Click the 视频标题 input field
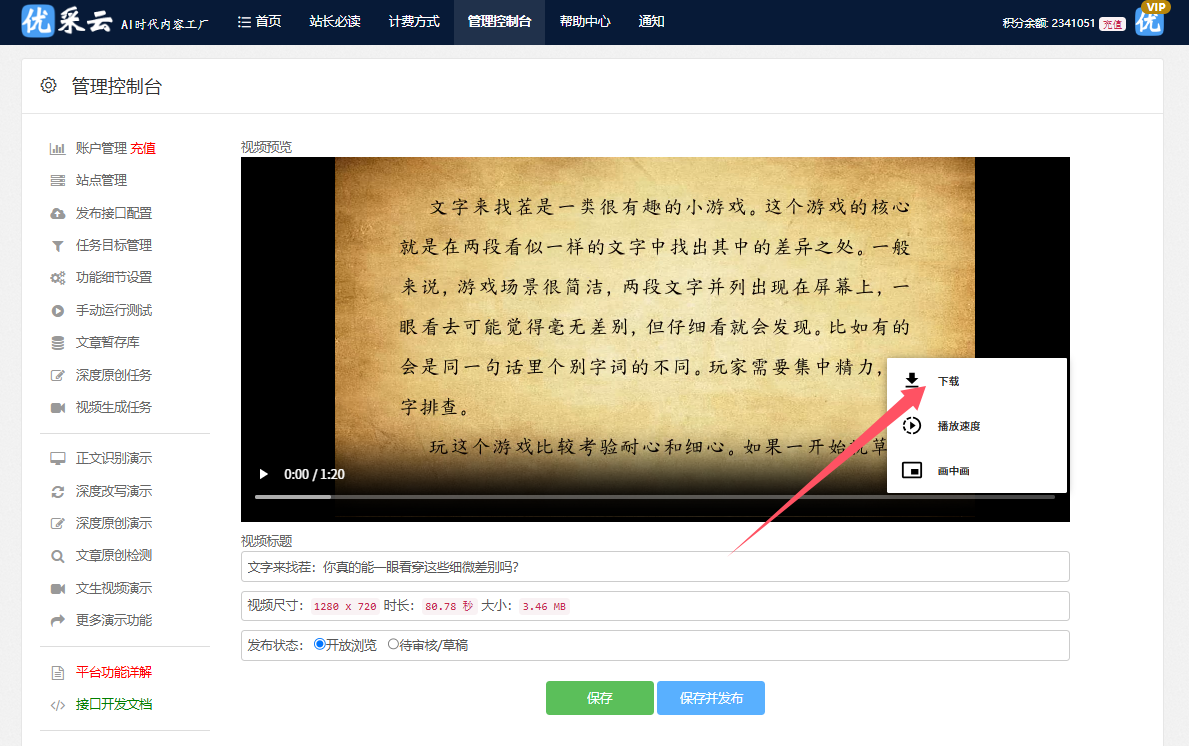The height and width of the screenshot is (746, 1189). (655, 567)
